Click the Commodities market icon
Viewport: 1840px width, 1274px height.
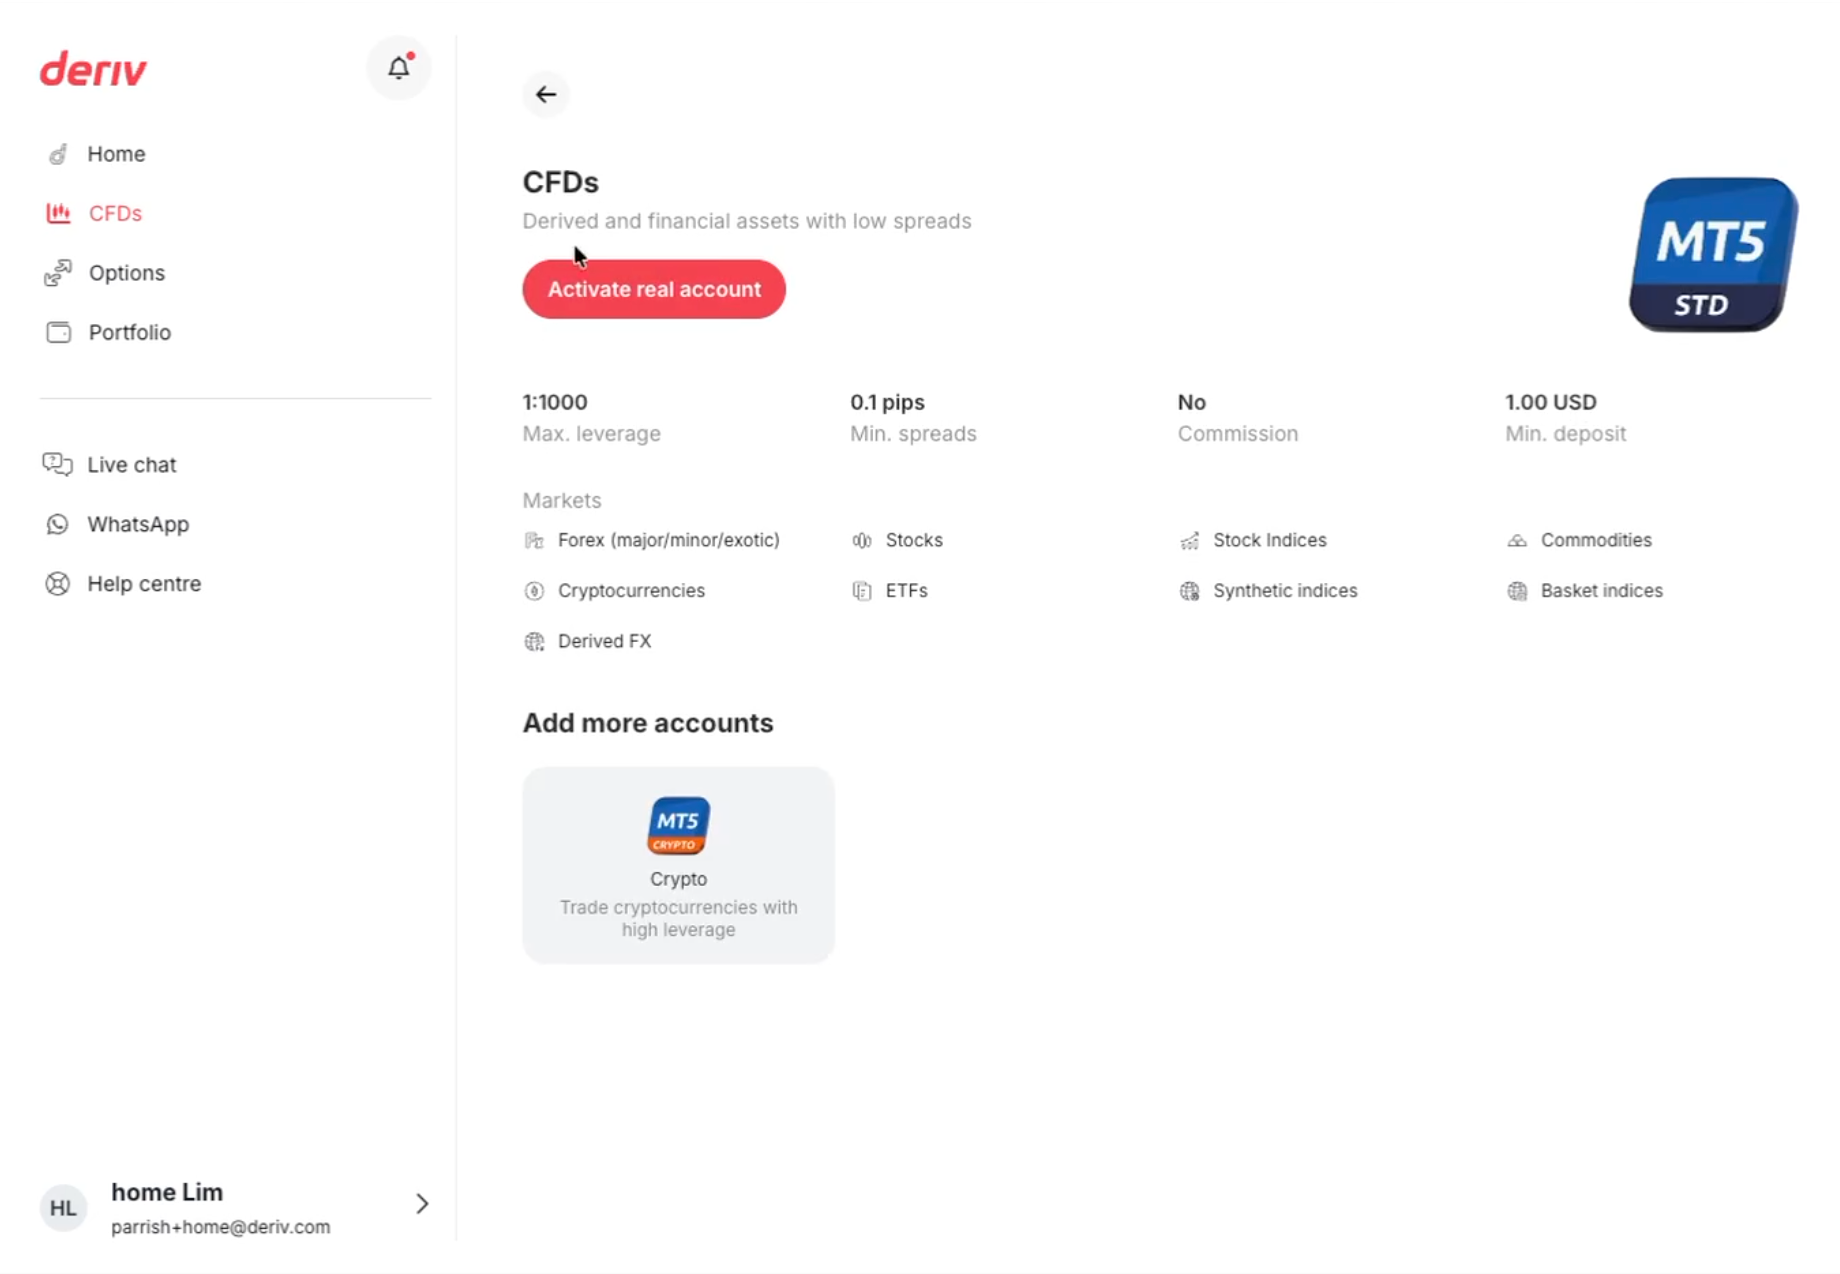click(x=1517, y=541)
